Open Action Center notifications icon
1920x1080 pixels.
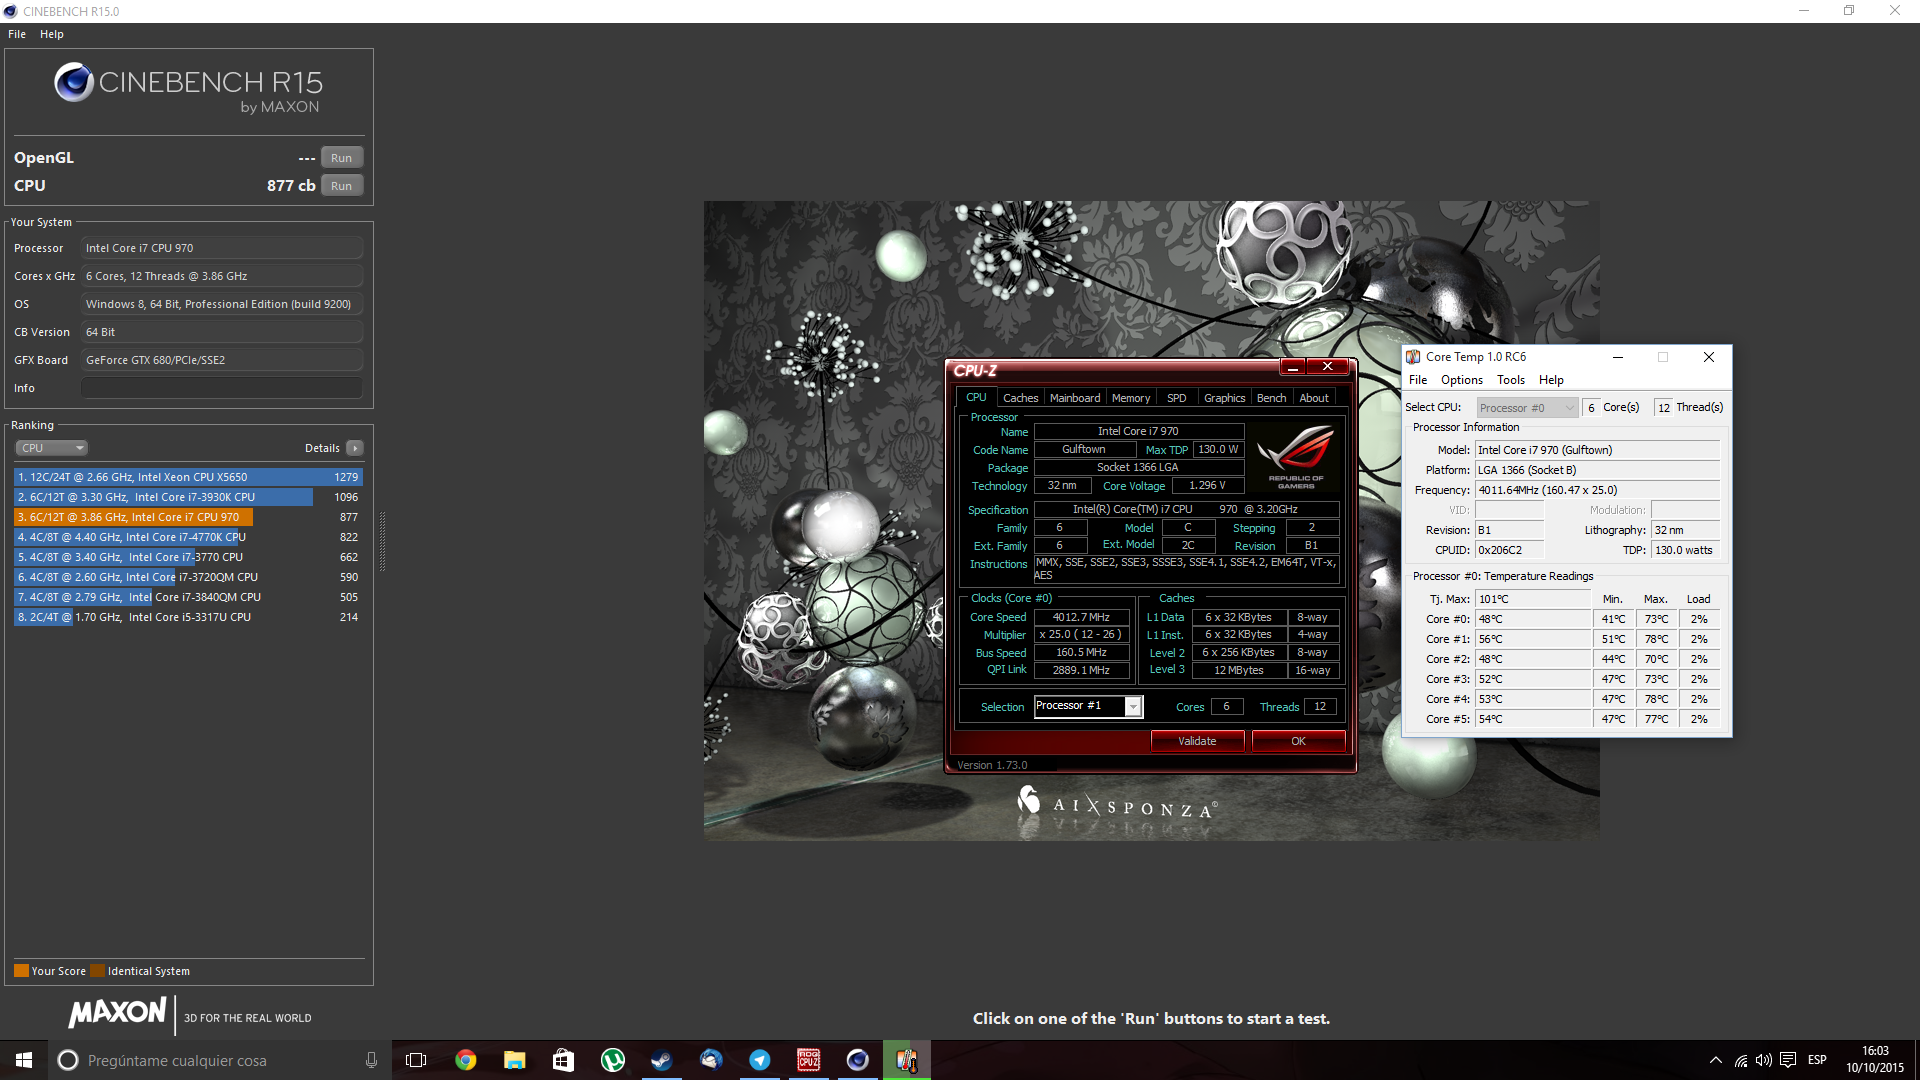(x=1788, y=1060)
